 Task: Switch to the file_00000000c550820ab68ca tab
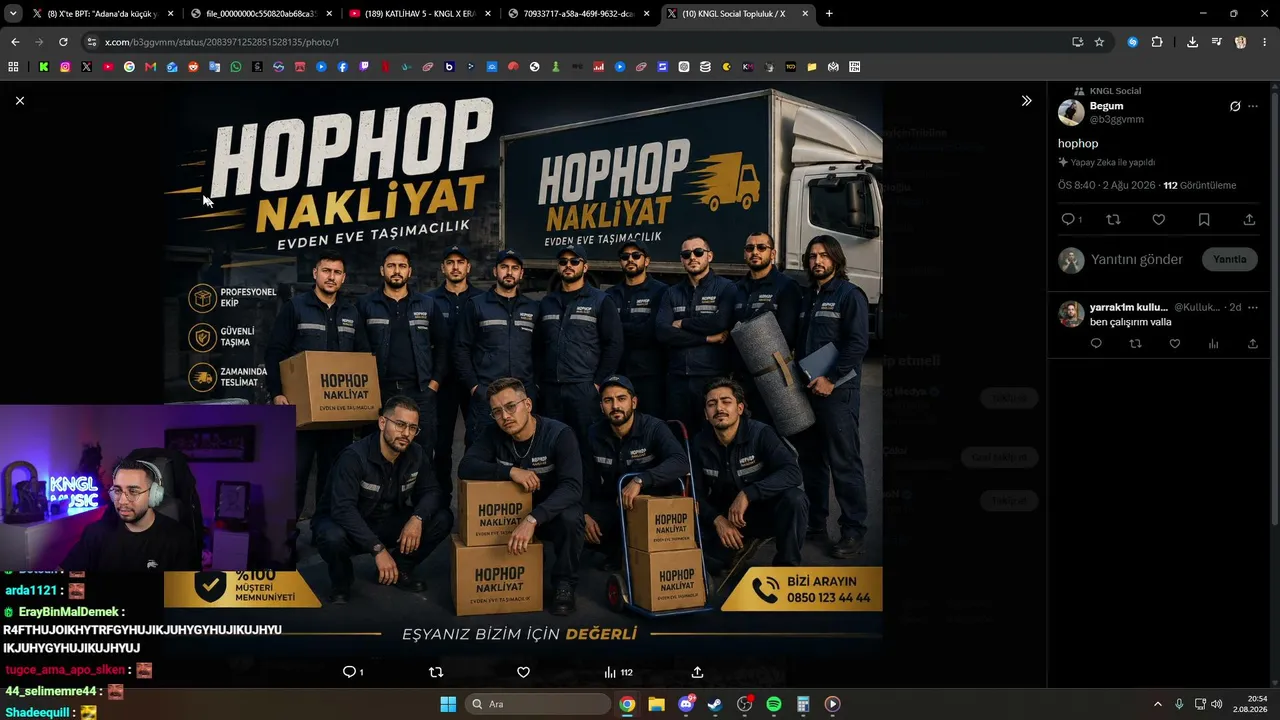(260, 14)
